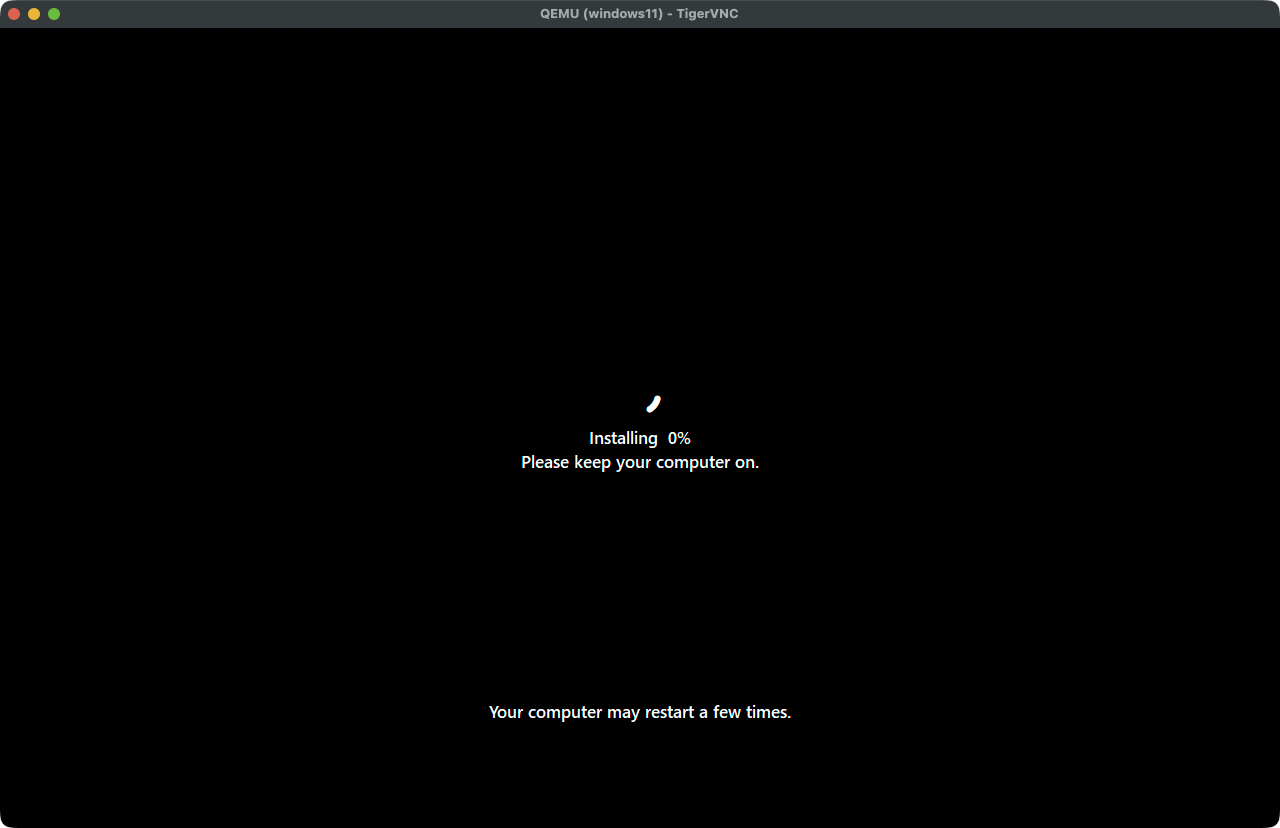Click the "QEMU (windows11) - TigerVNC" window title
This screenshot has height=828, width=1280.
pos(639,14)
